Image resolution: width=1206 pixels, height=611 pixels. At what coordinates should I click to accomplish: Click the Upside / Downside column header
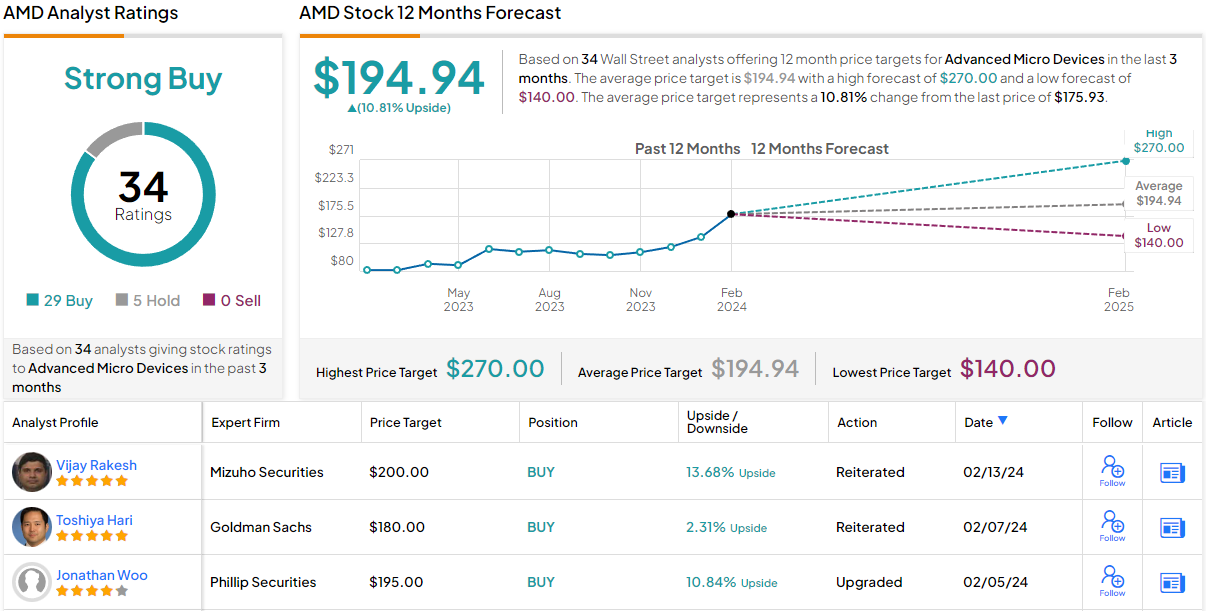coord(717,422)
